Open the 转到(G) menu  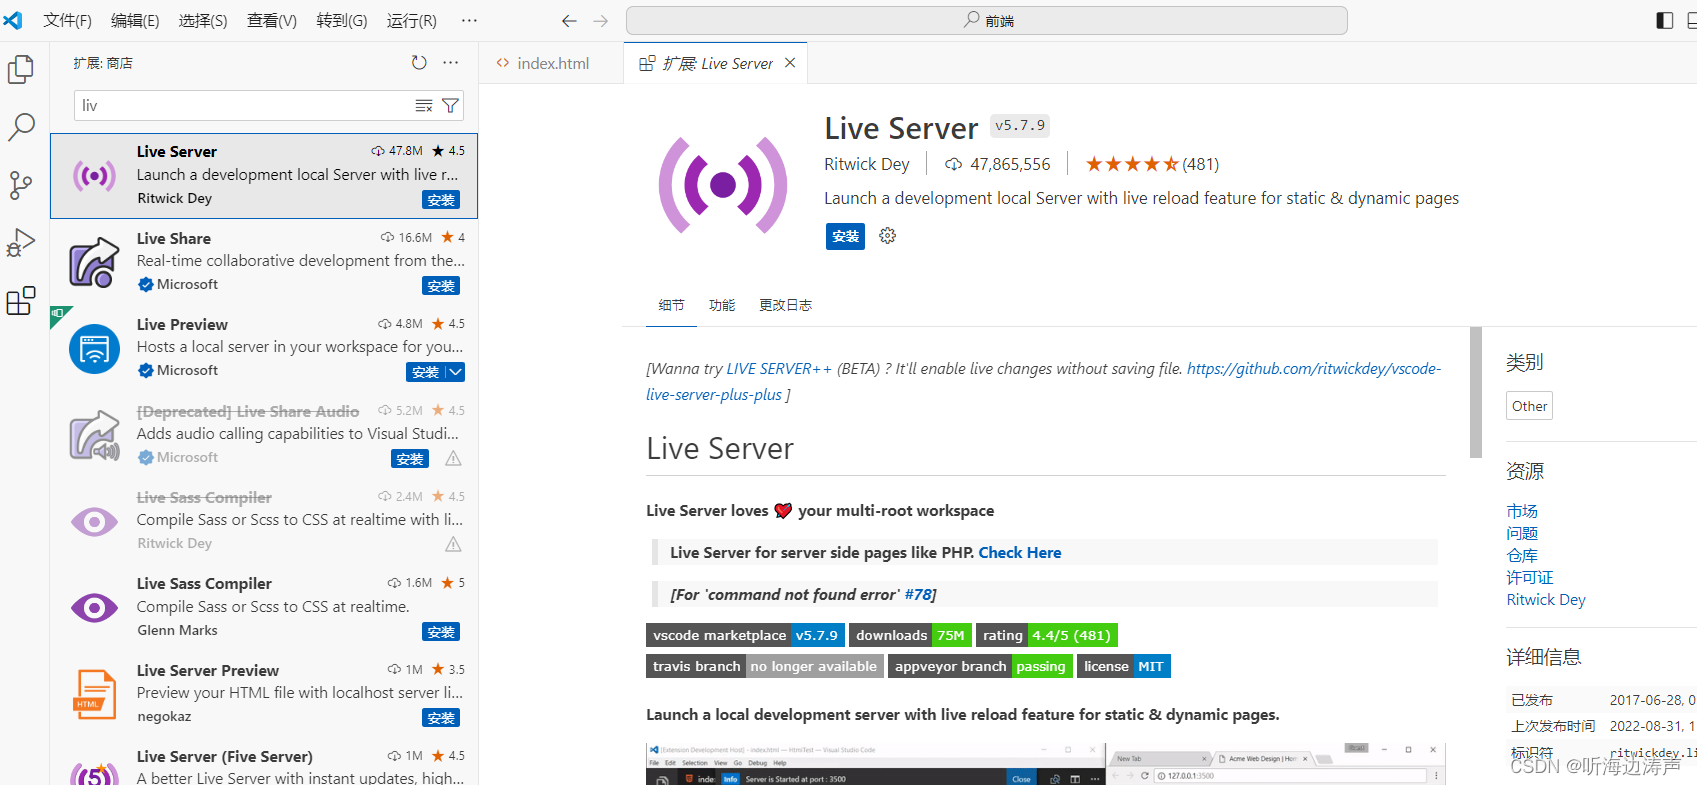(342, 21)
